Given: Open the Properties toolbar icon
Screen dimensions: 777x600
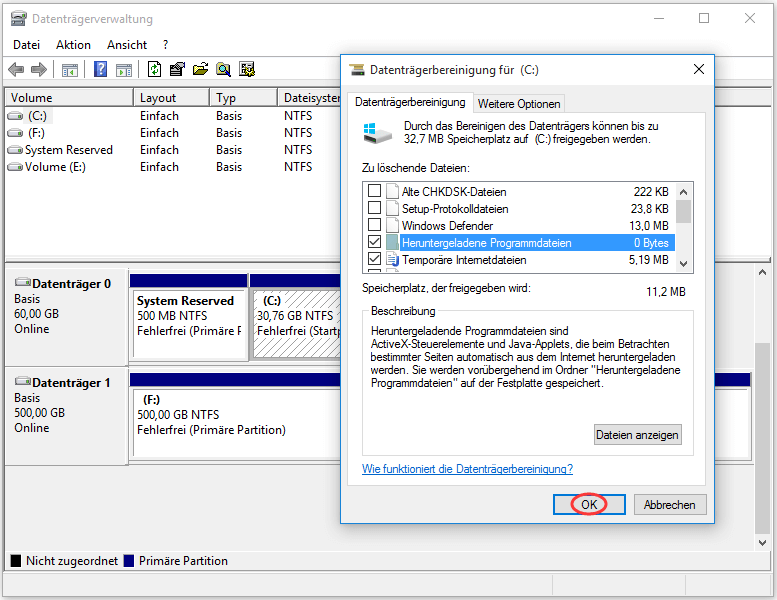Looking at the screenshot, I should pyautogui.click(x=177, y=69).
